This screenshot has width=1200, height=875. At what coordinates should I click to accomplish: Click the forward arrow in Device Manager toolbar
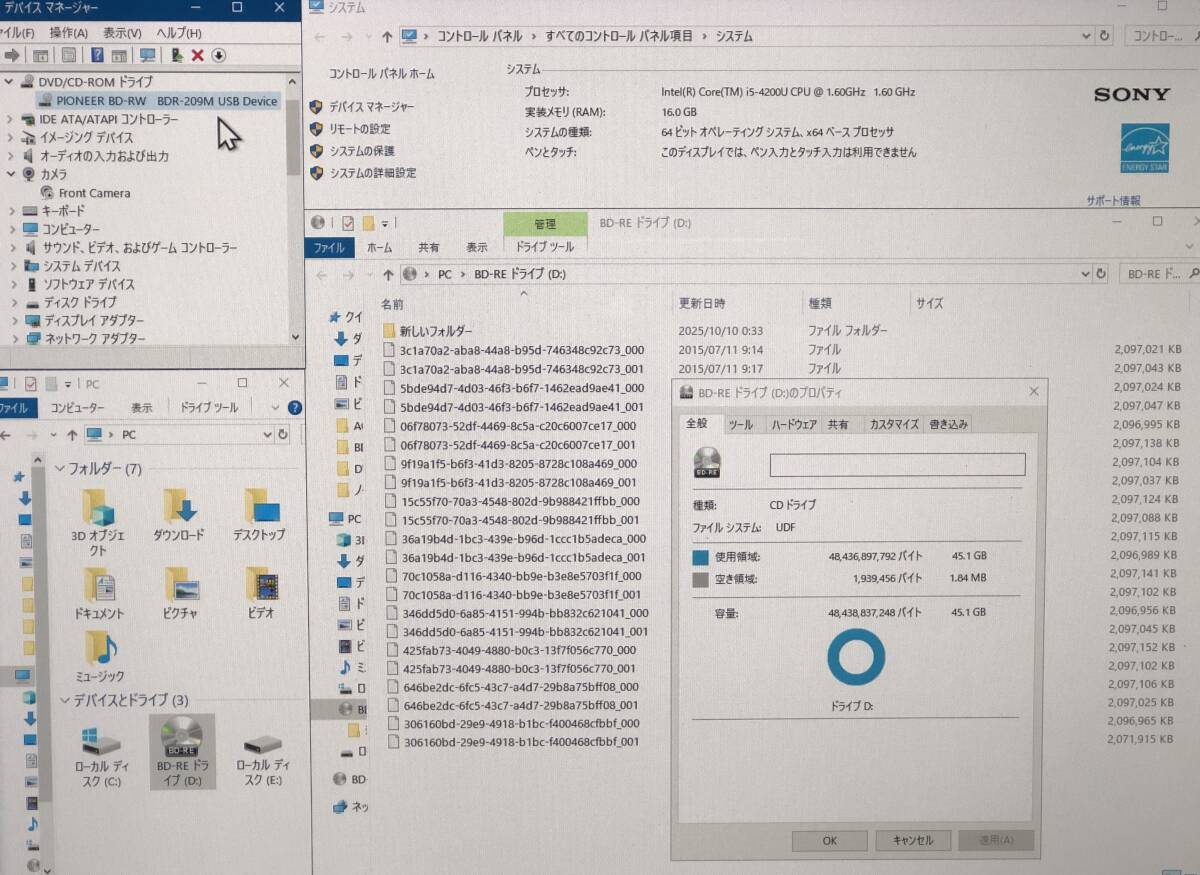[x=13, y=56]
